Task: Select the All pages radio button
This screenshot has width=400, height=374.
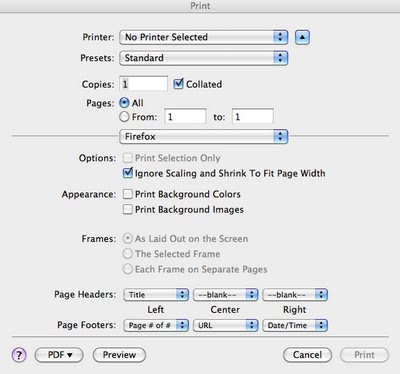Action: pyautogui.click(x=124, y=103)
